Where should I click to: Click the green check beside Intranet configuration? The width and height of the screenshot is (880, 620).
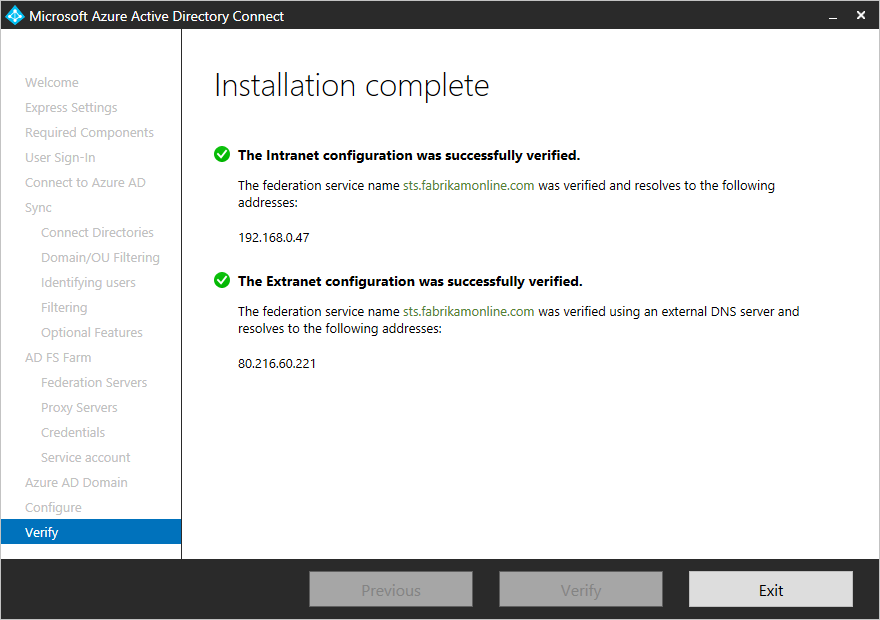pyautogui.click(x=222, y=154)
